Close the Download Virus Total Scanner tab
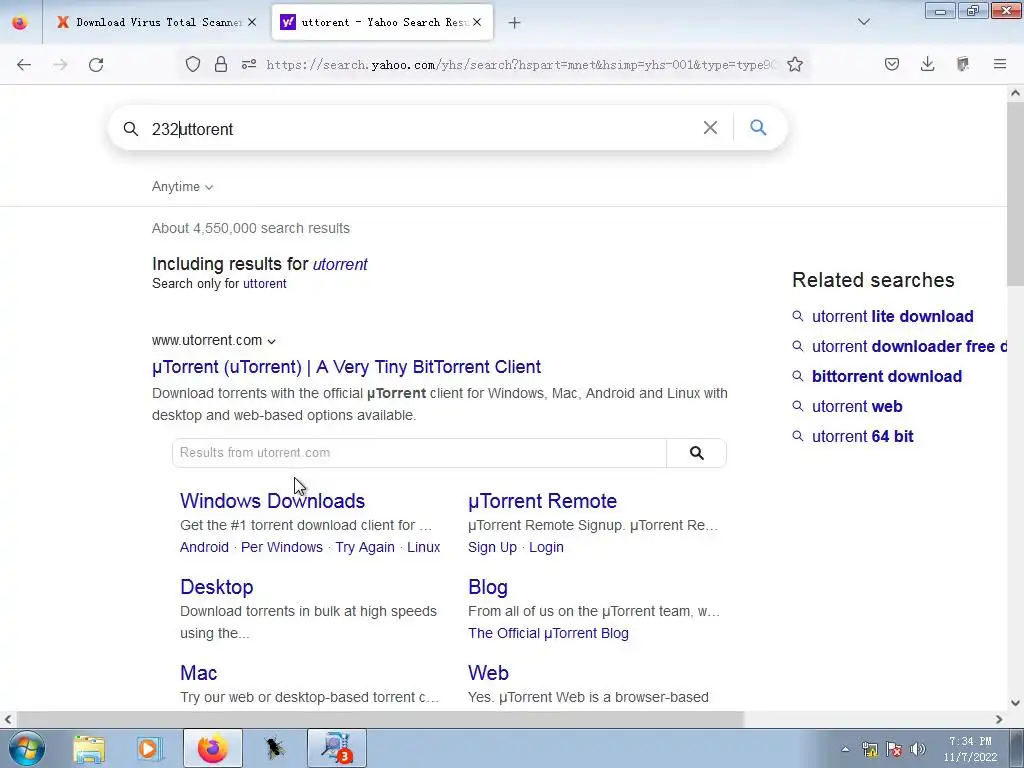This screenshot has width=1024, height=768. tap(252, 22)
